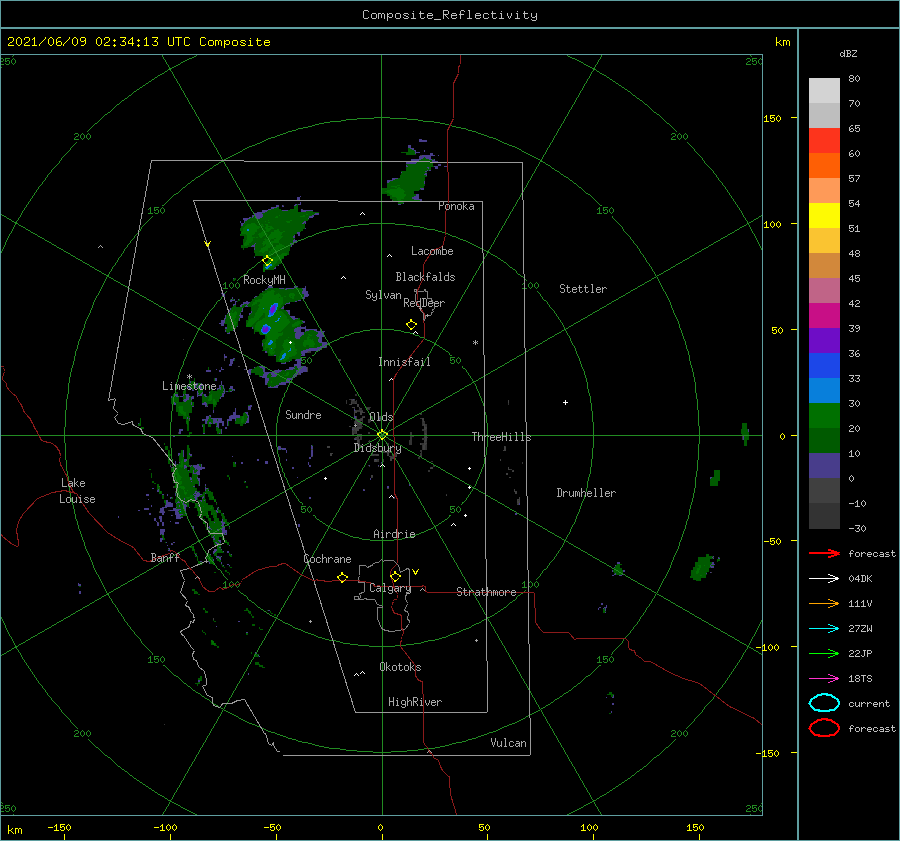Click the 150 km label on right axis
The image size is (900, 841).
click(x=772, y=118)
